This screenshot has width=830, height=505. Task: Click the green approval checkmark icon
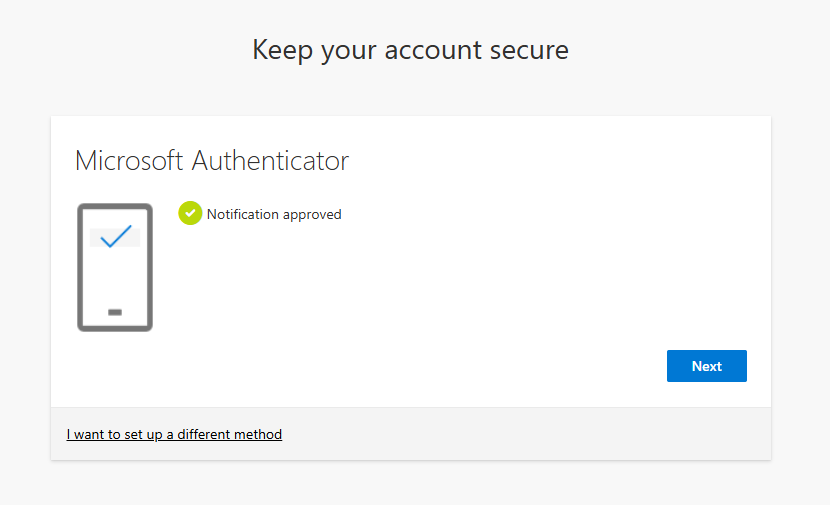point(190,213)
